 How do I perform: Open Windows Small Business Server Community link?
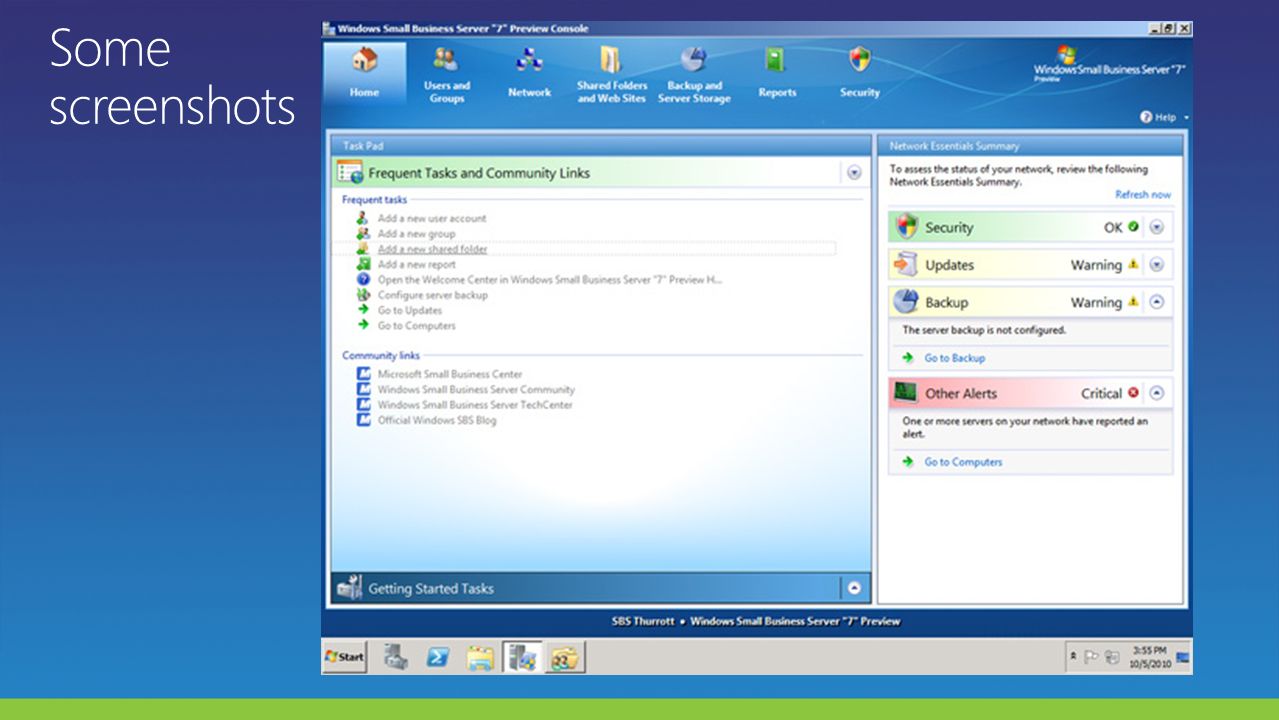click(476, 390)
